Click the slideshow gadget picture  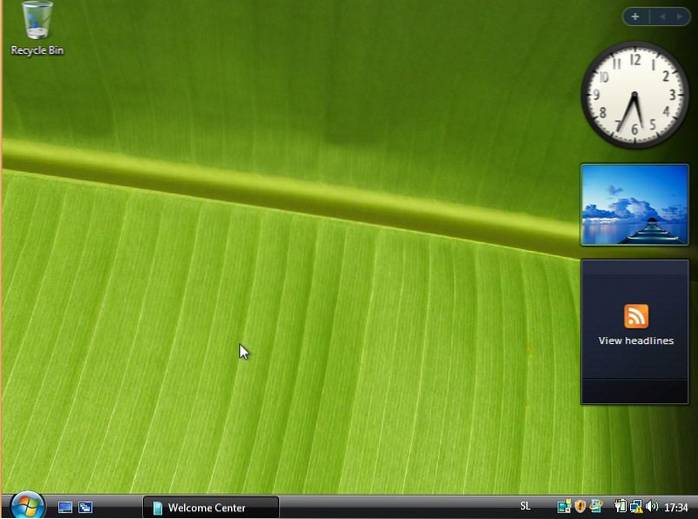point(635,205)
